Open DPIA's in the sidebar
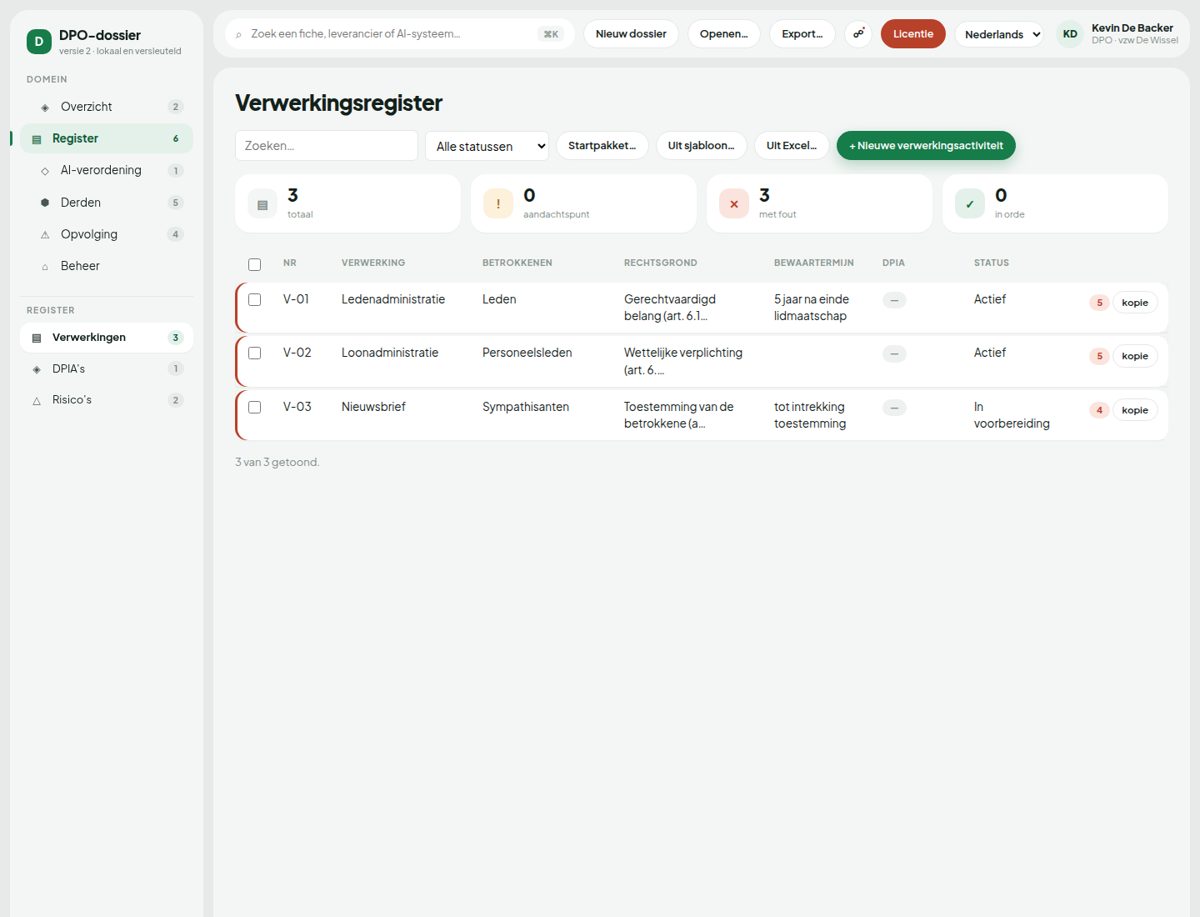The width and height of the screenshot is (1200, 917). coord(106,369)
